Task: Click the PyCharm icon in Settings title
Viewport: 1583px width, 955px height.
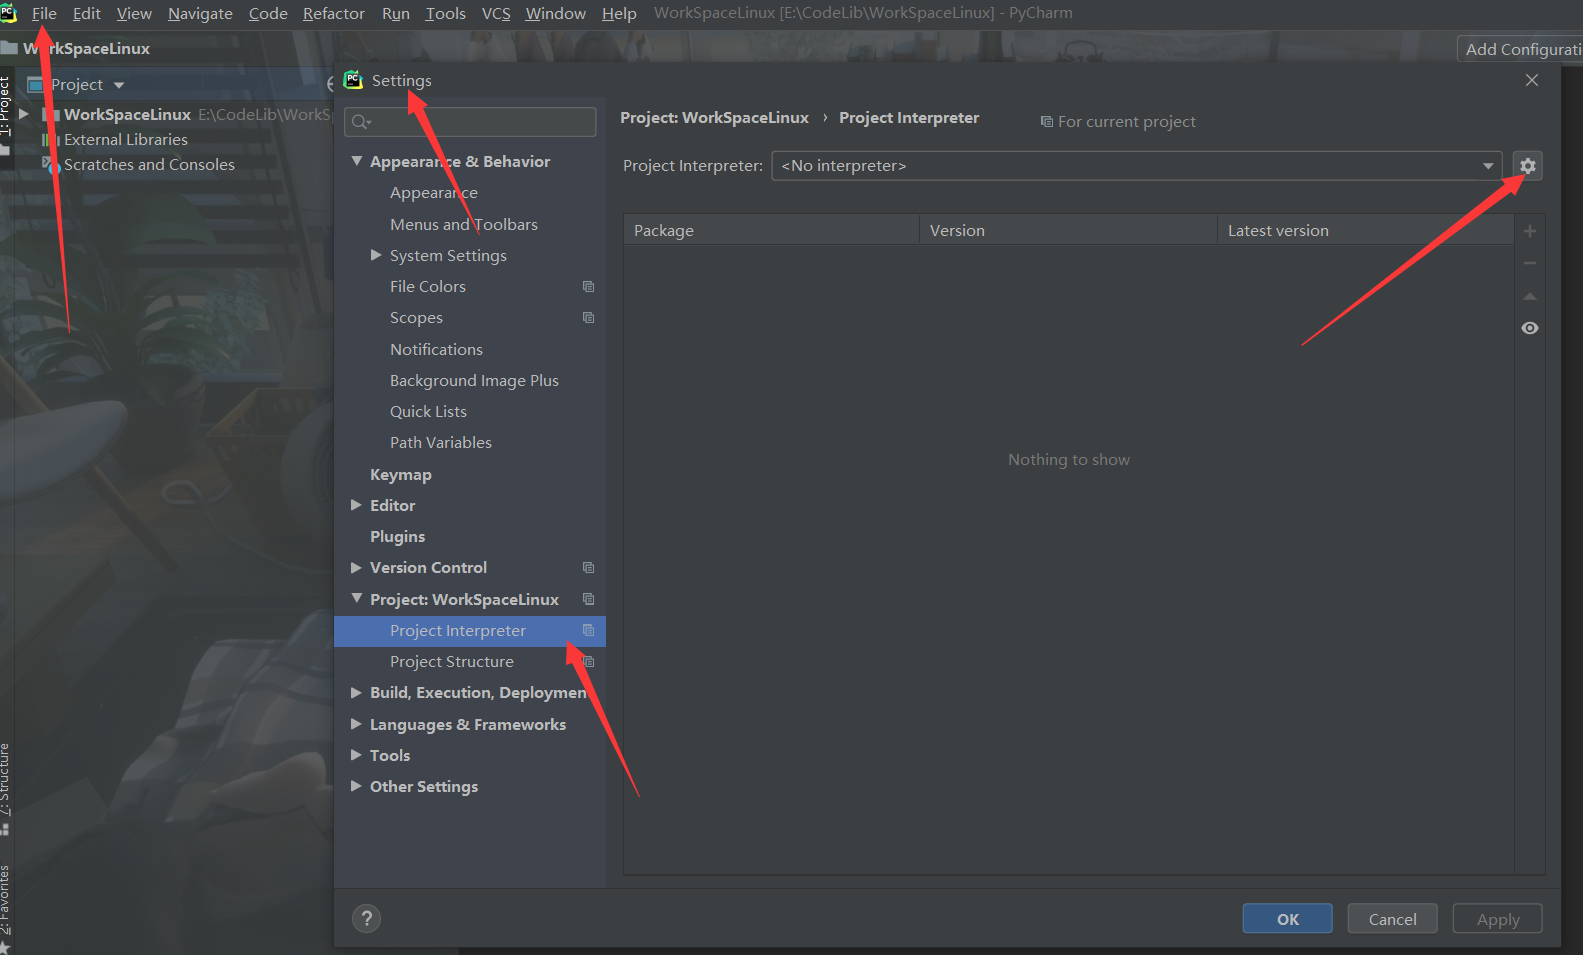Action: 353,80
